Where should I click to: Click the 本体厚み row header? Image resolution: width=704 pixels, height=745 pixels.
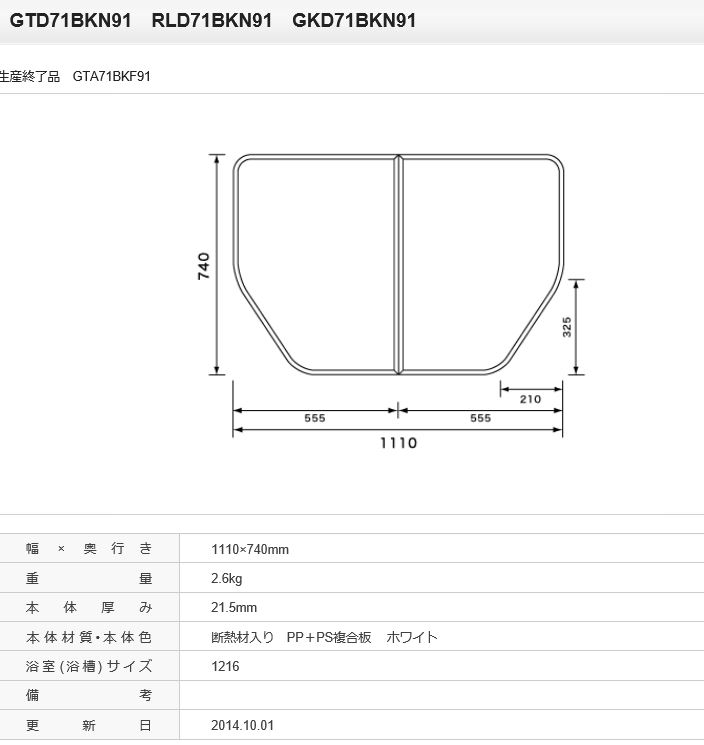coord(89,607)
